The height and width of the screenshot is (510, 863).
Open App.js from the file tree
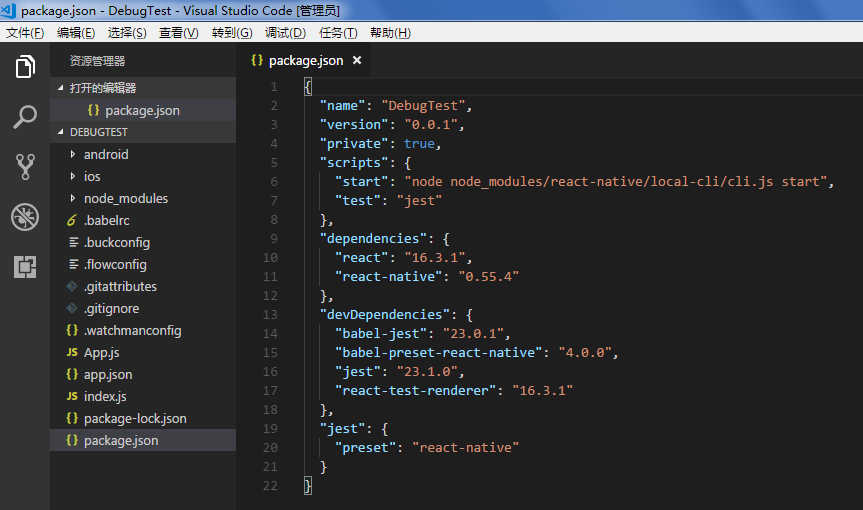101,352
